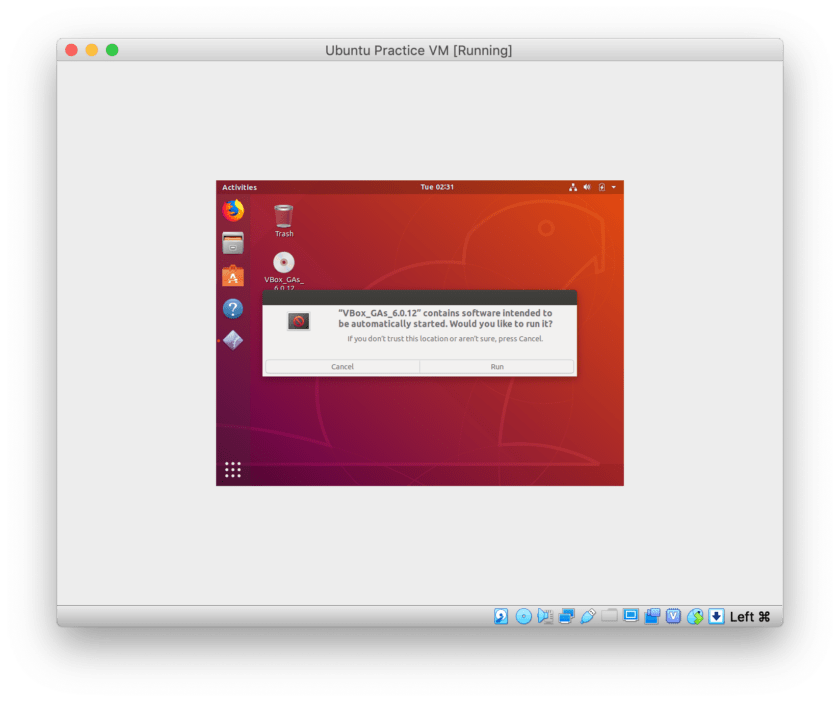Viewport: 840px width, 702px height.
Task: Click the virtualization features V chip icon
Action: click(673, 616)
